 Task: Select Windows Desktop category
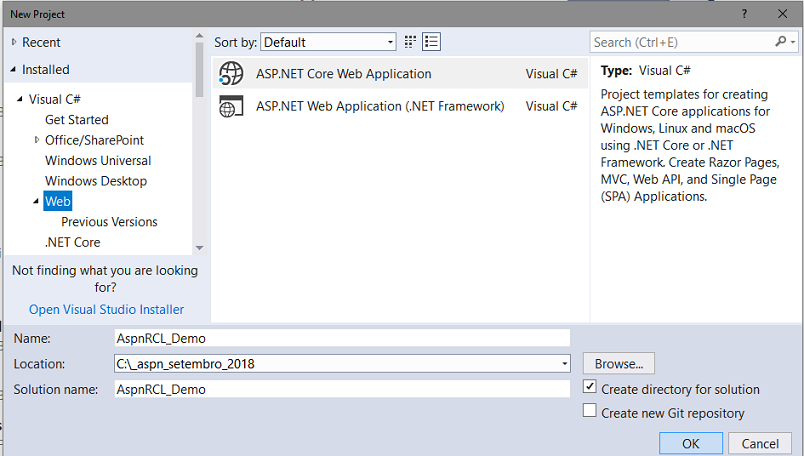pos(96,181)
